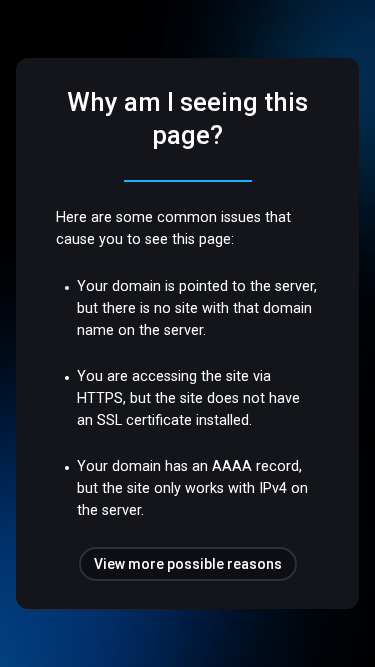Click the blue divider line under the heading
This screenshot has width=375, height=667.
pyautogui.click(x=188, y=181)
